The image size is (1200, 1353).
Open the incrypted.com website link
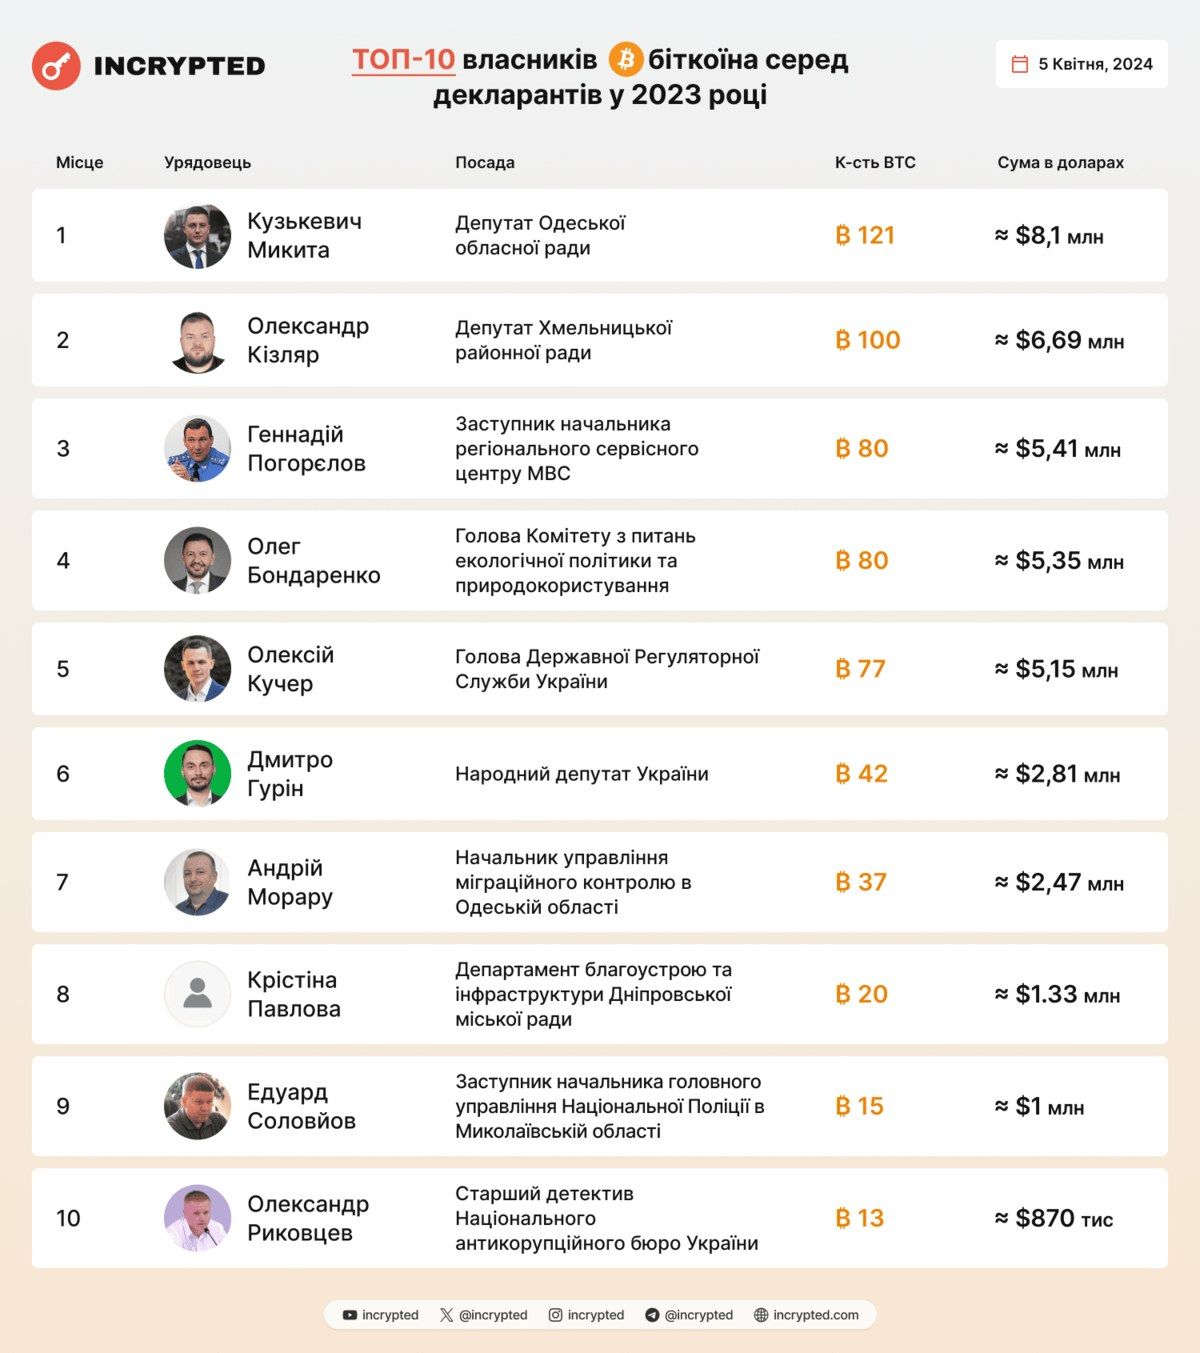[x=815, y=1315]
